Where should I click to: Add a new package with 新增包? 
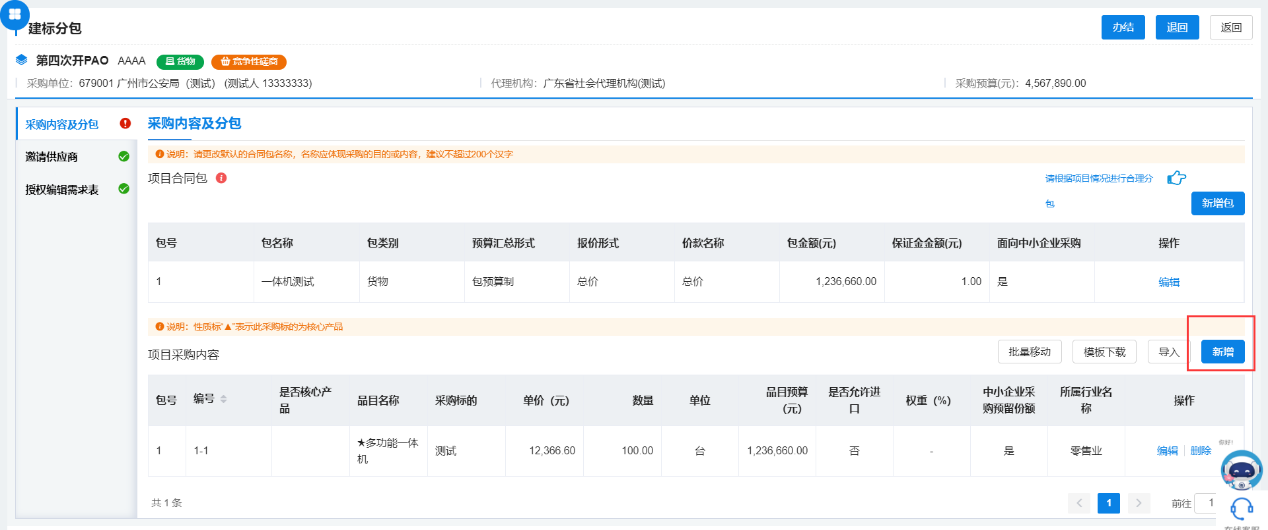coord(1217,203)
